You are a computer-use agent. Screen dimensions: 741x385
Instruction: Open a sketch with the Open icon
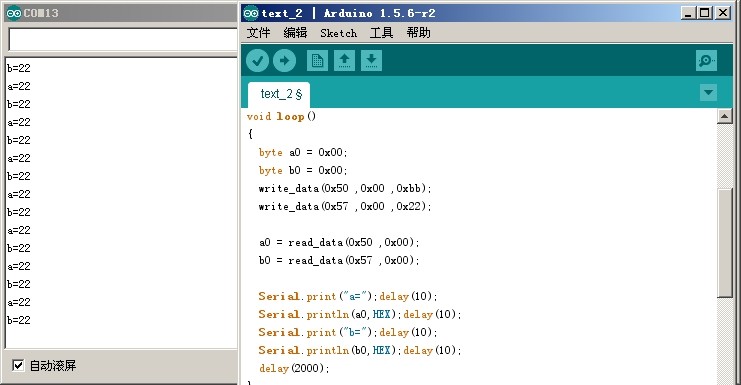345,60
